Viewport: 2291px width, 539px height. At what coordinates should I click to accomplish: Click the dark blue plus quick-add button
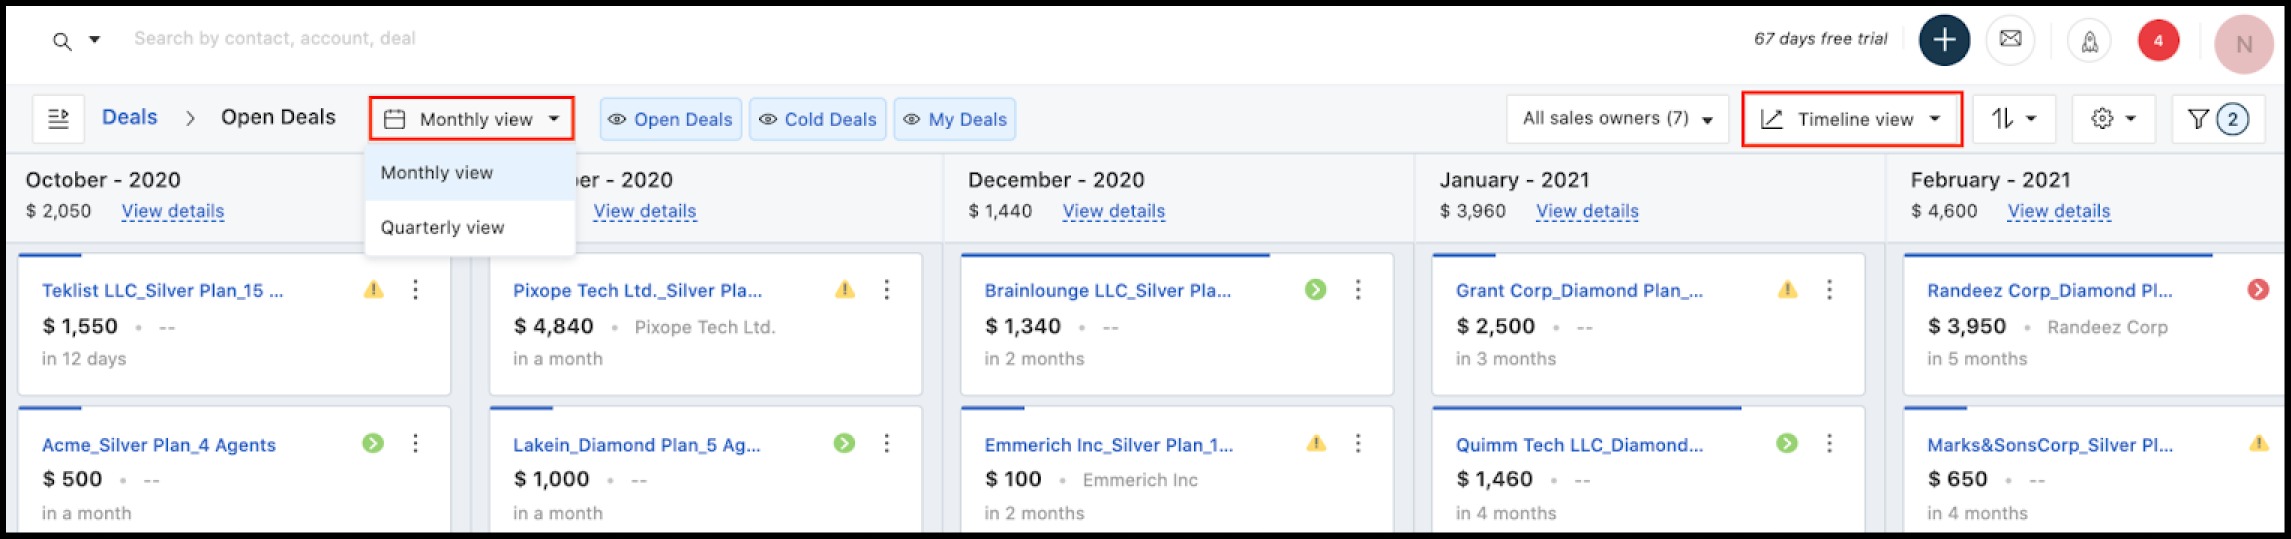pyautogui.click(x=1944, y=40)
